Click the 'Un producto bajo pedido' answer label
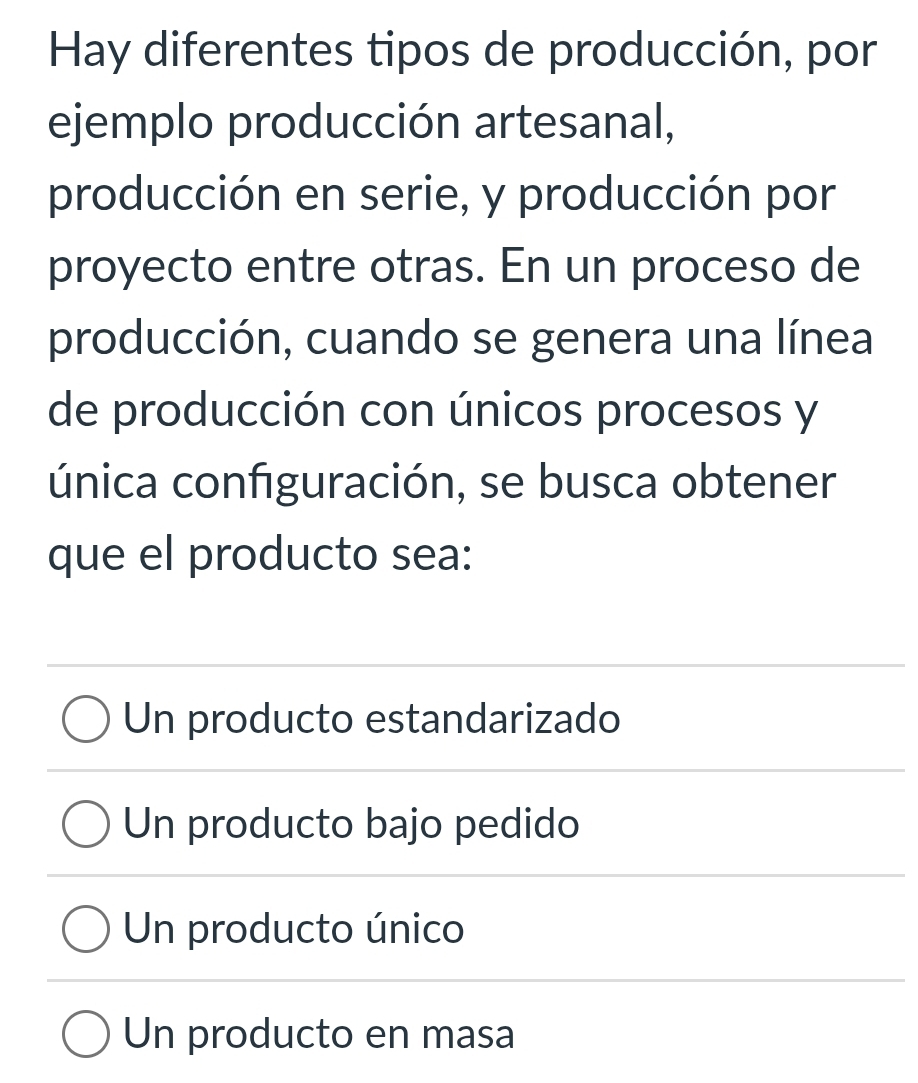This screenshot has width=918, height=1083. pyautogui.click(x=351, y=824)
